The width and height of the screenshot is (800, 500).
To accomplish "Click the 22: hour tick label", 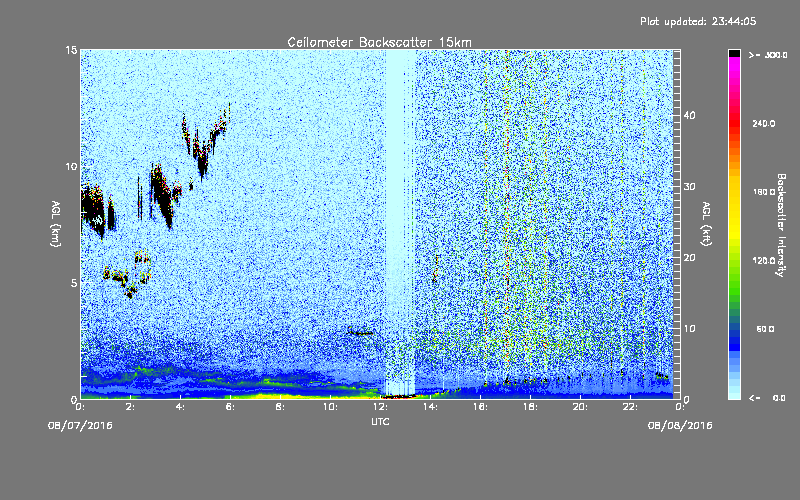I will [x=630, y=407].
